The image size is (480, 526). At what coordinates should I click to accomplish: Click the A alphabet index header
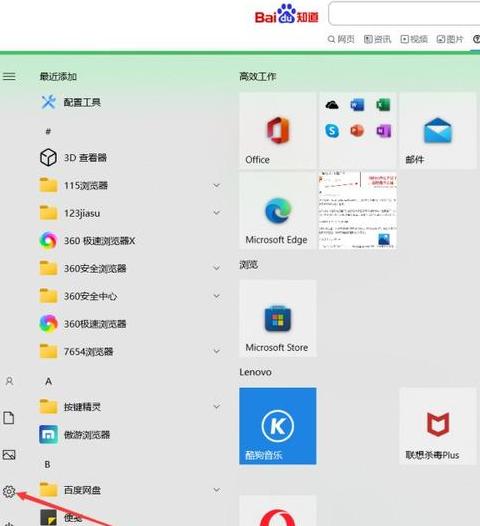pyautogui.click(x=49, y=381)
